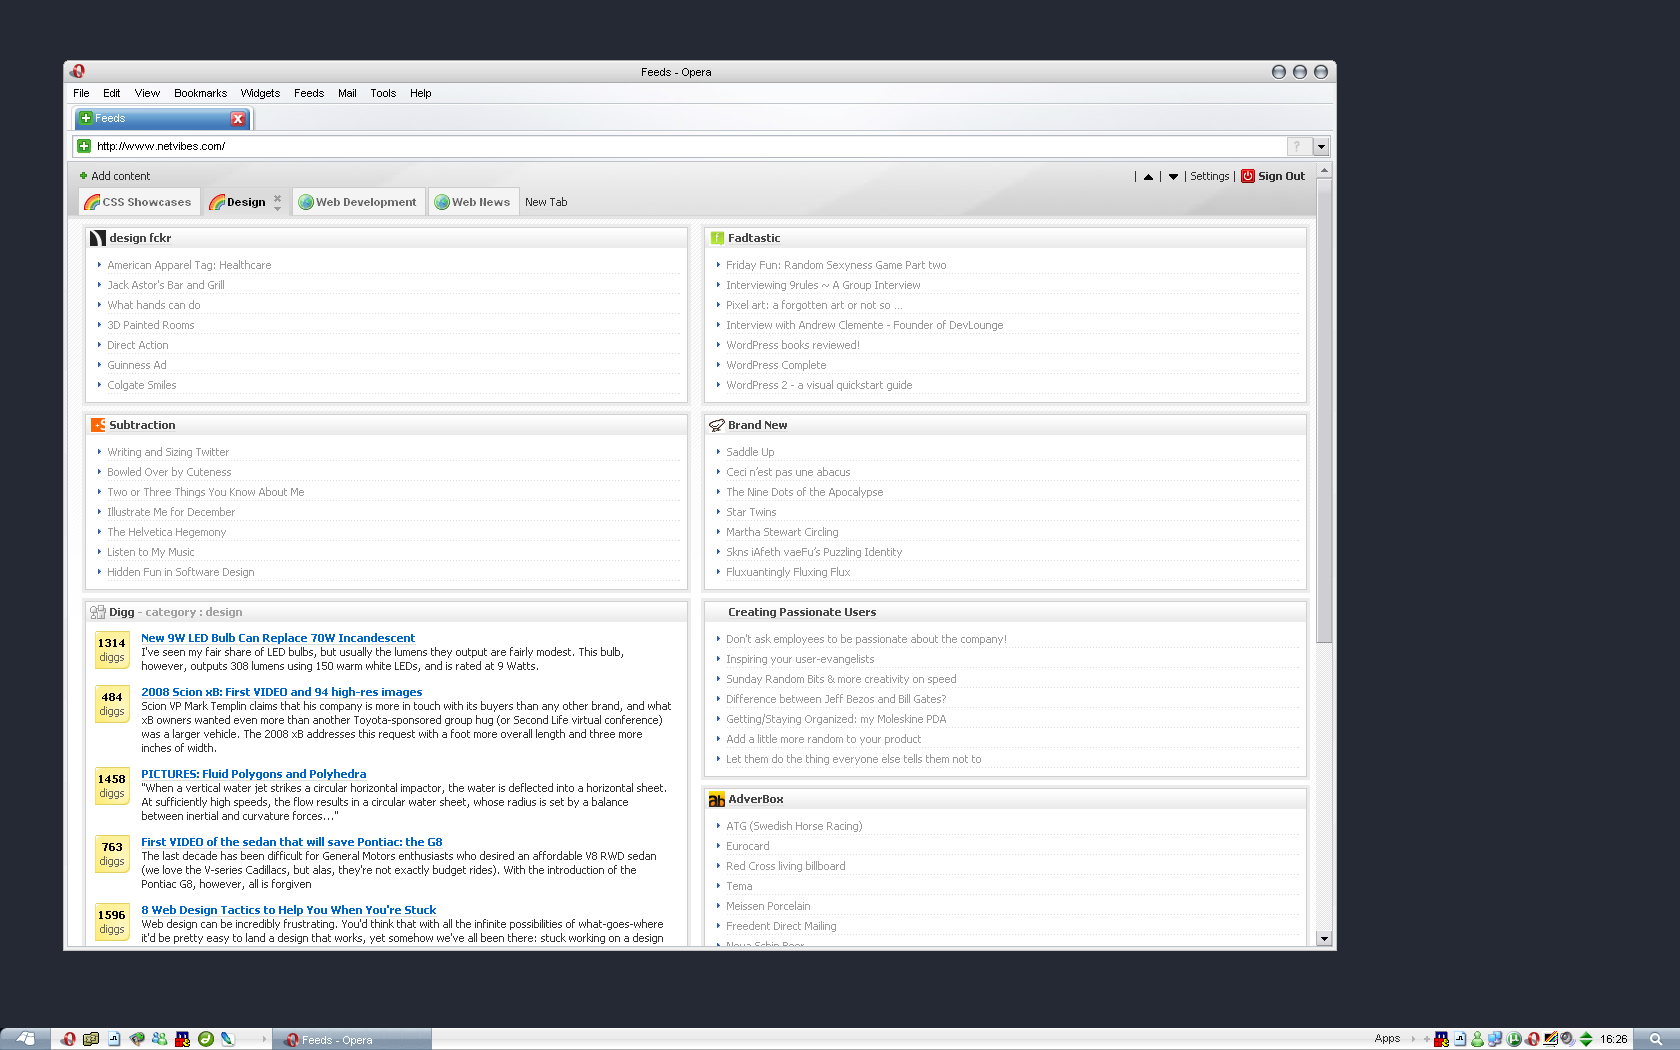The width and height of the screenshot is (1680, 1050).
Task: Click the magnifier search icon in the taskbar
Action: (x=1656, y=1039)
